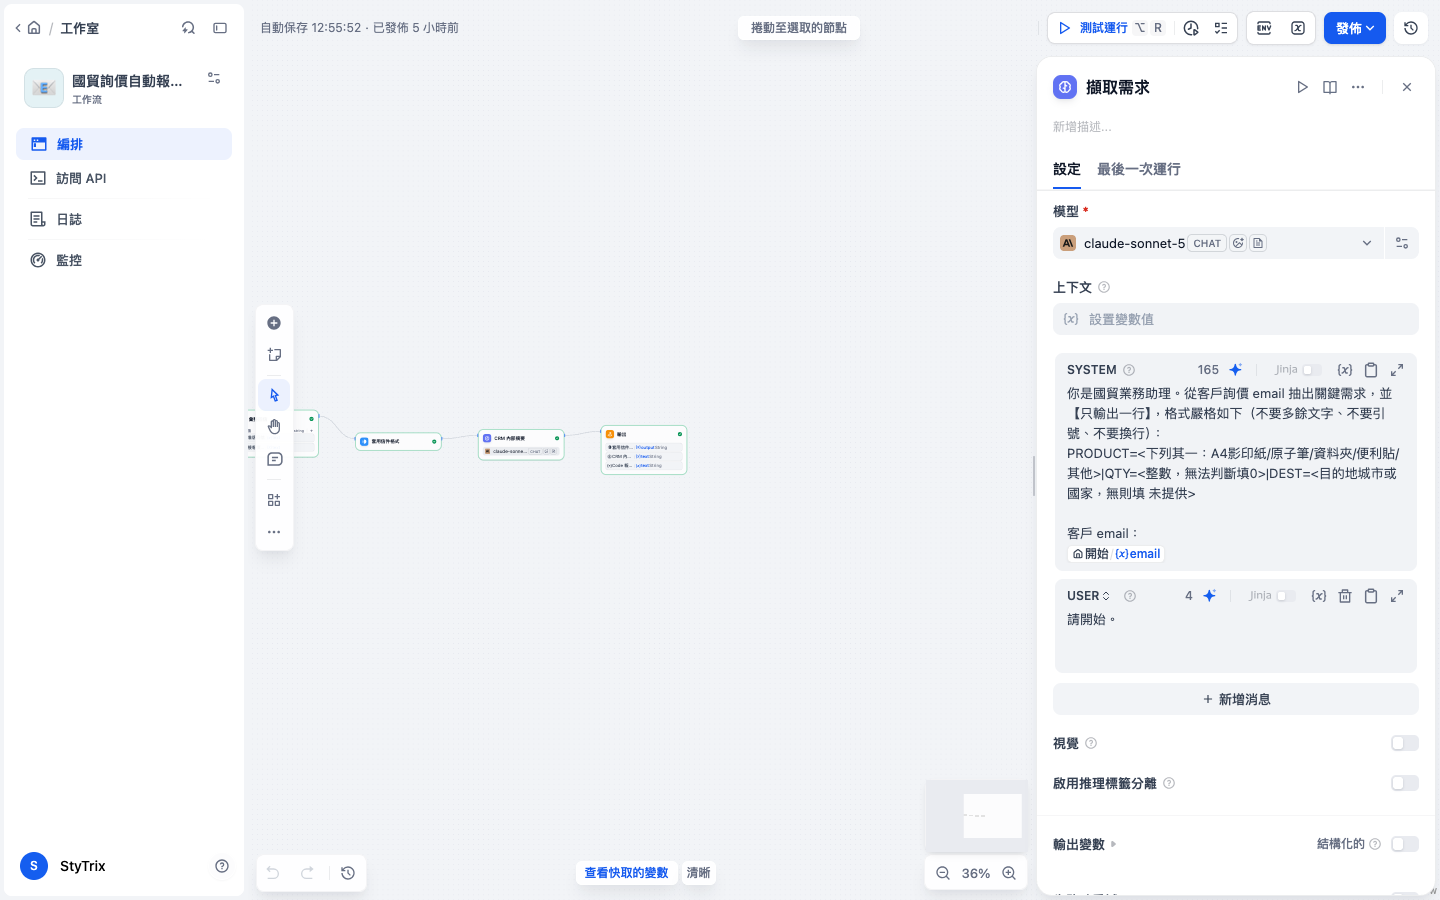Expand the 輸出變數 section

(1085, 844)
